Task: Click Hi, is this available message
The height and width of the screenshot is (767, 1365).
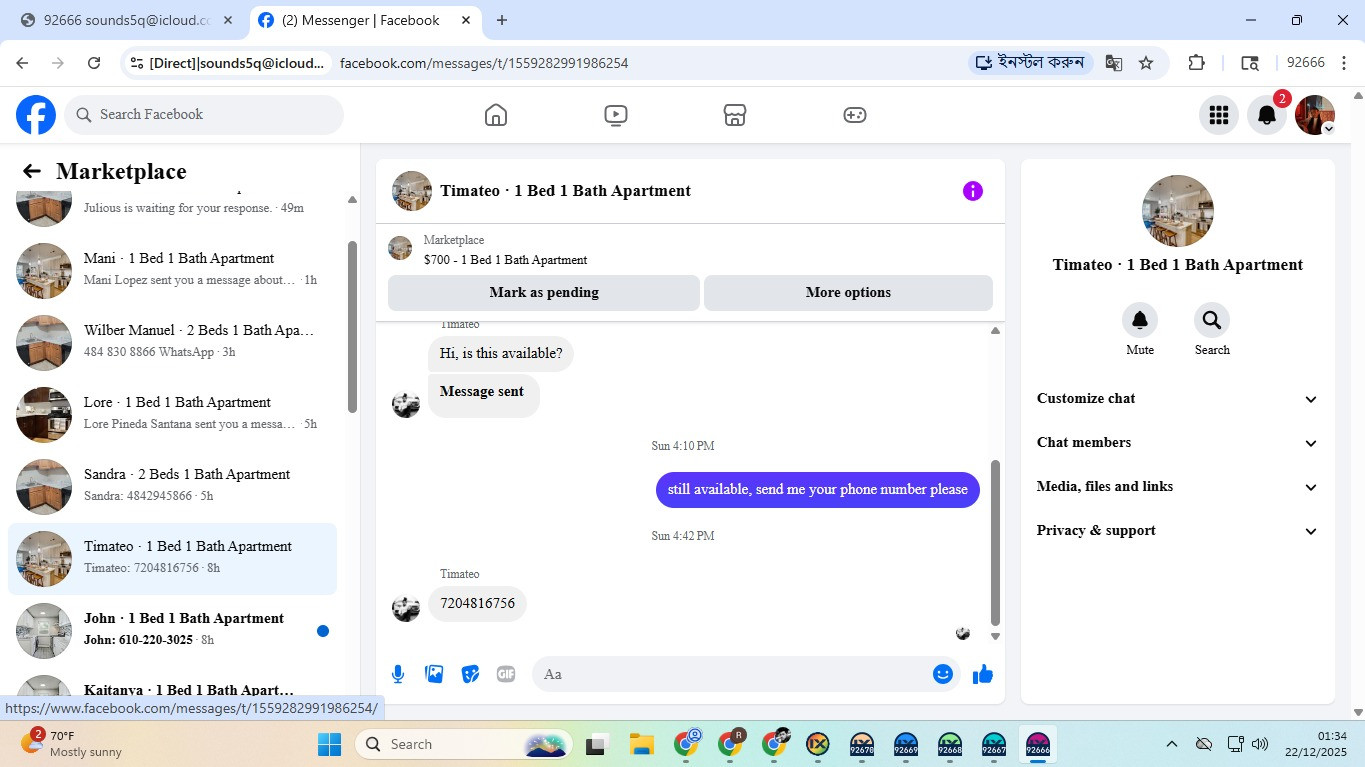Action: [501, 354]
